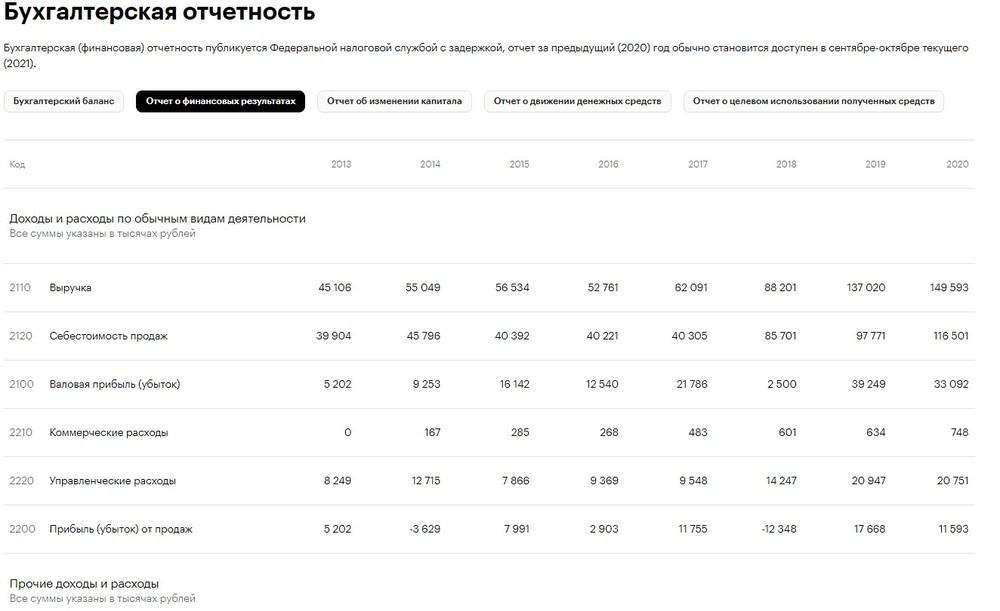Click the Выручка row label

tap(70, 288)
